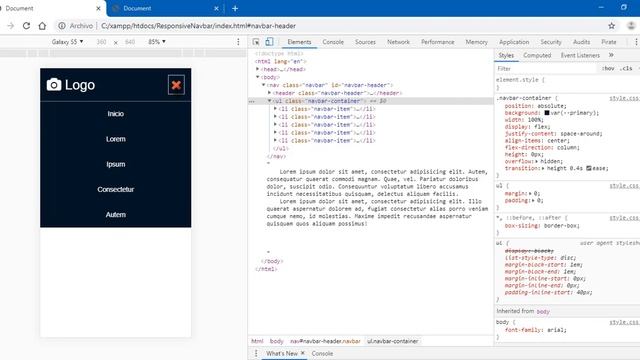The height and width of the screenshot is (360, 640).
Task: Click the background color swatch
Action: 547,113
